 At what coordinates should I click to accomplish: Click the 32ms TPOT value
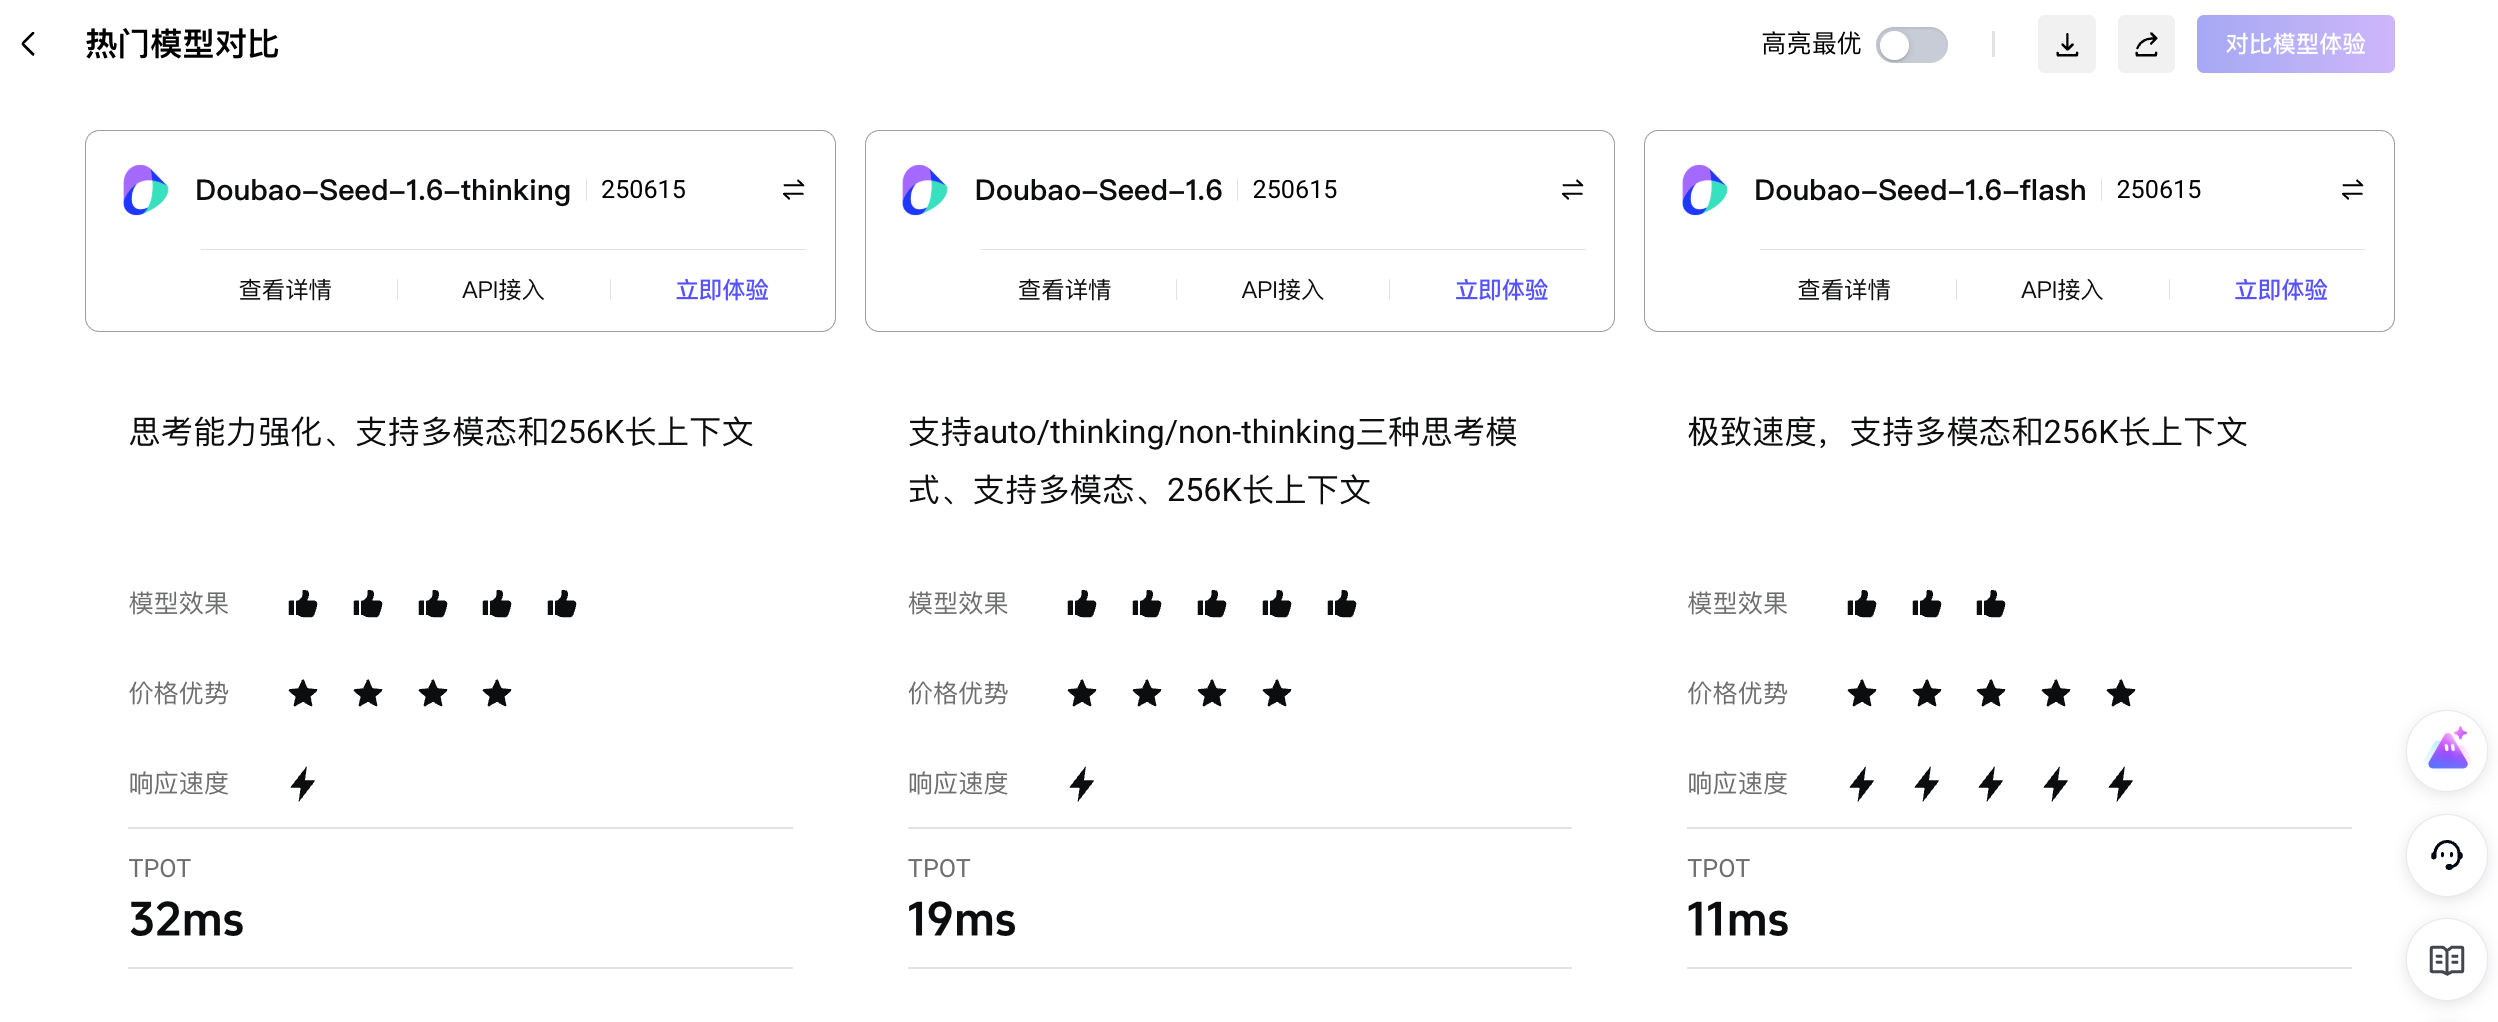pyautogui.click(x=186, y=919)
